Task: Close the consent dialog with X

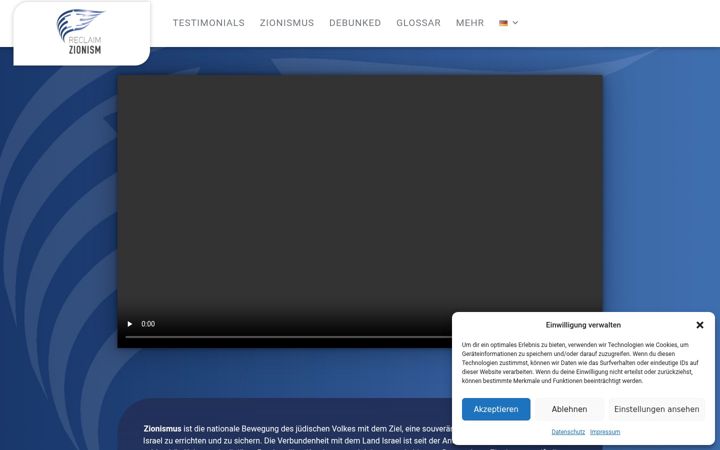Action: coord(700,325)
